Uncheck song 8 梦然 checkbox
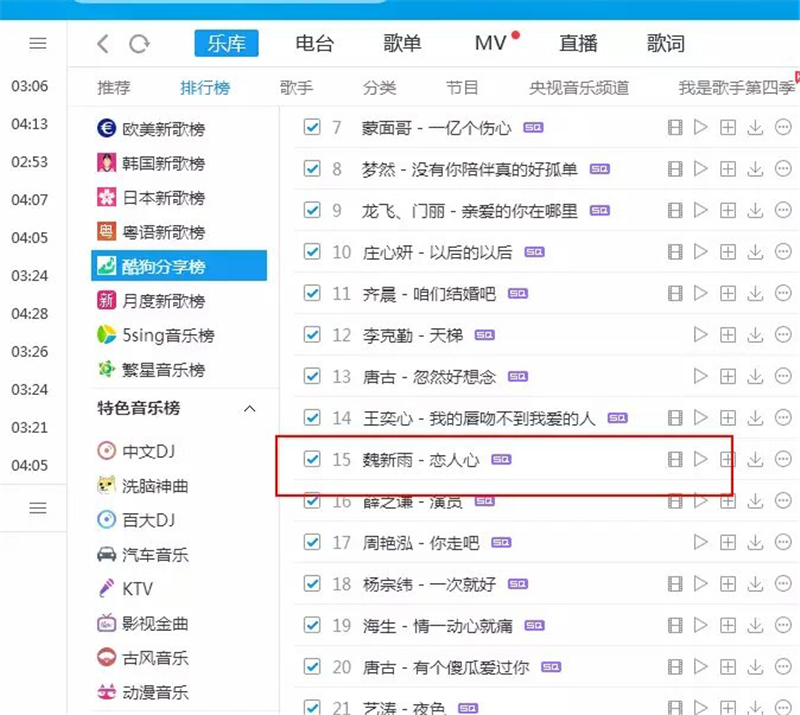This screenshot has width=800, height=715. coord(312,169)
